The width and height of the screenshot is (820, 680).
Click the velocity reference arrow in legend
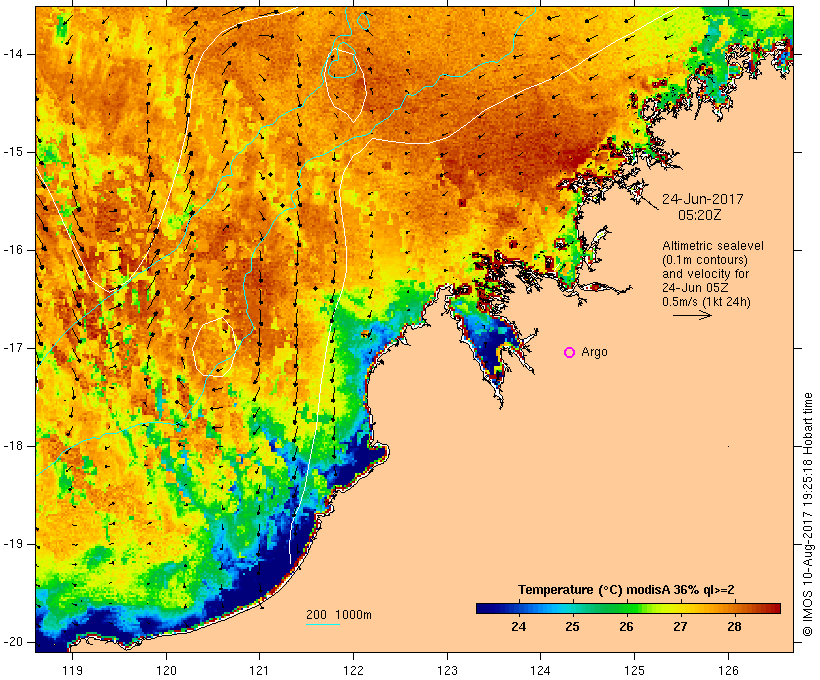(692, 315)
